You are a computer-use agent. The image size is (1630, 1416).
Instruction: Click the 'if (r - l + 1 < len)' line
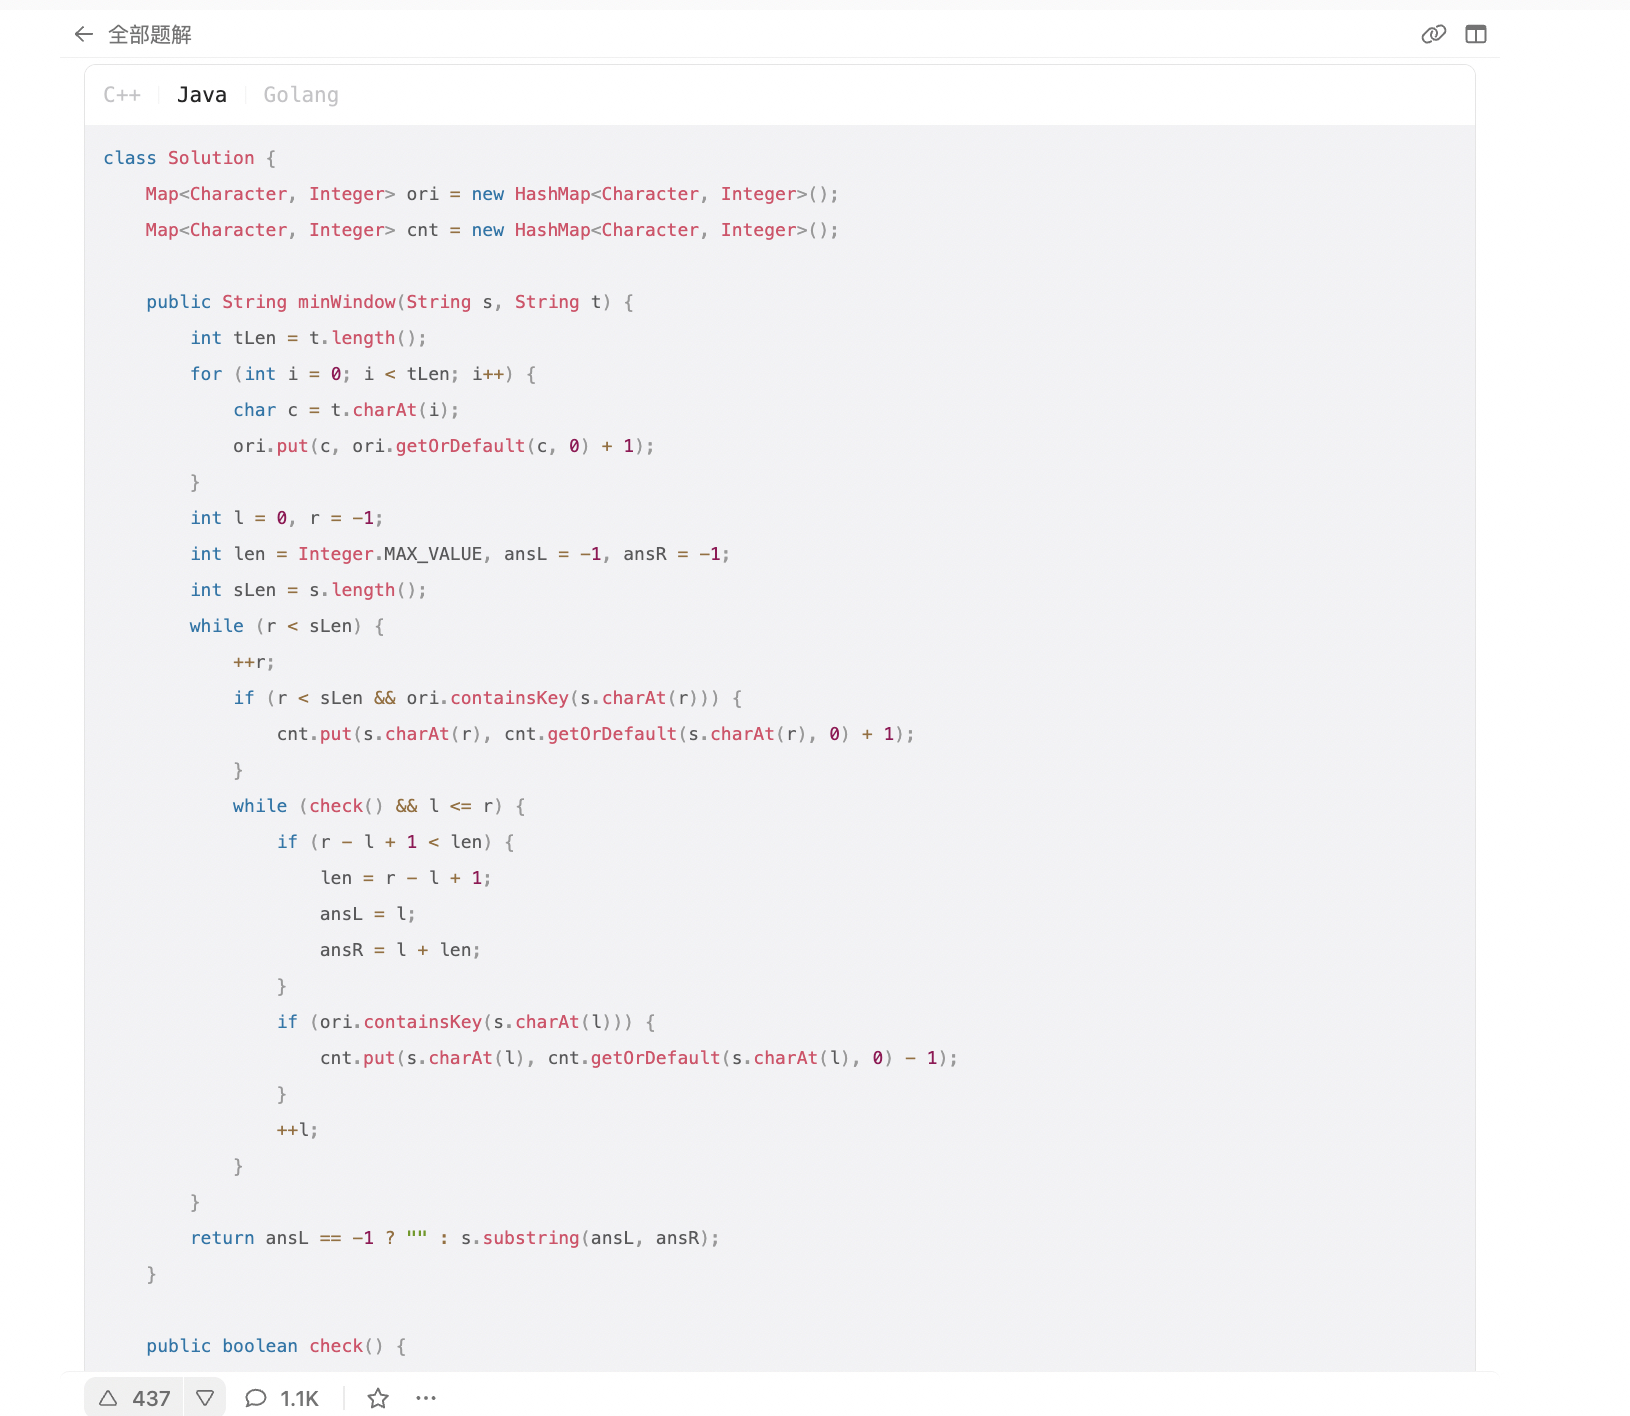pos(396,842)
